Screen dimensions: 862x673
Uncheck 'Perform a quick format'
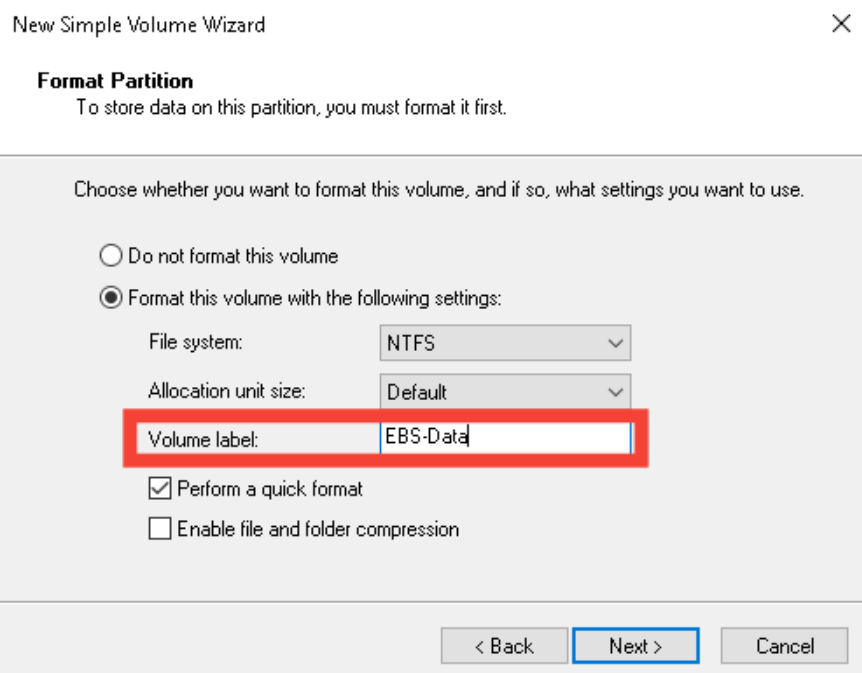click(158, 489)
